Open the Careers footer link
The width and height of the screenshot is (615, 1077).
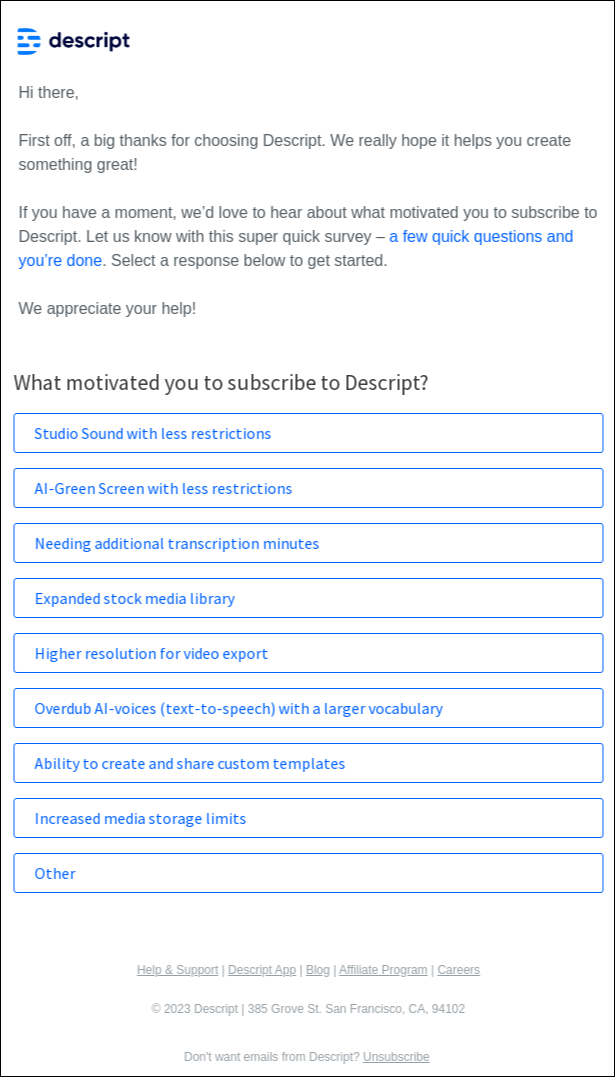point(458,969)
